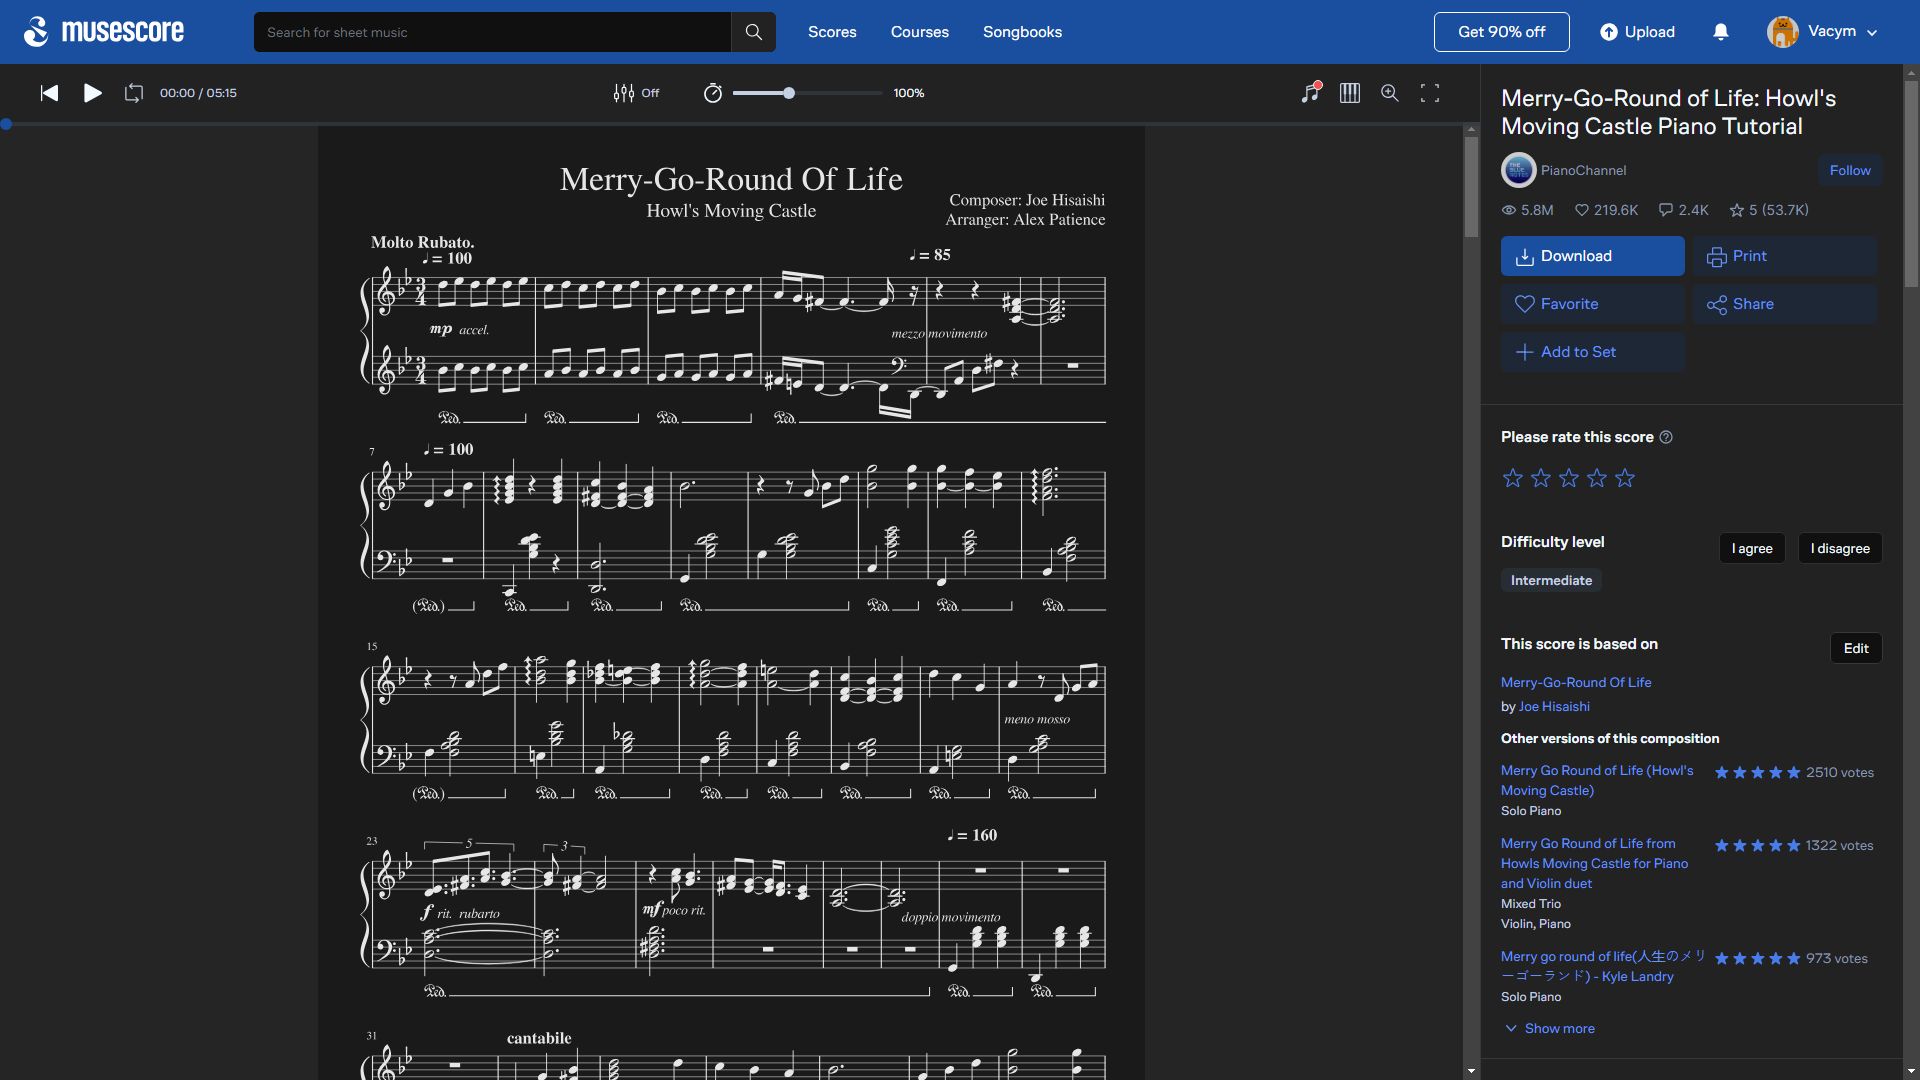Click the zoom magnifier icon
Screen dimensions: 1920x1080
click(1390, 93)
